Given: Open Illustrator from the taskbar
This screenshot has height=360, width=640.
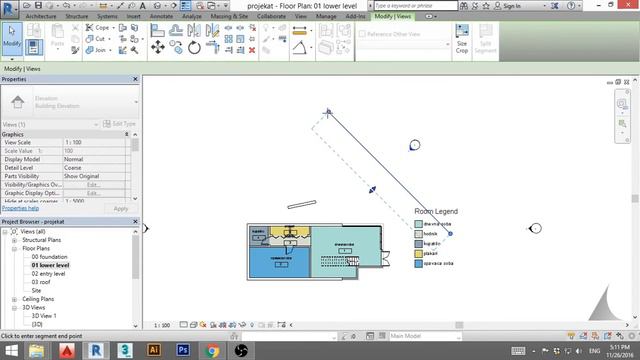Looking at the screenshot, I should (x=154, y=350).
